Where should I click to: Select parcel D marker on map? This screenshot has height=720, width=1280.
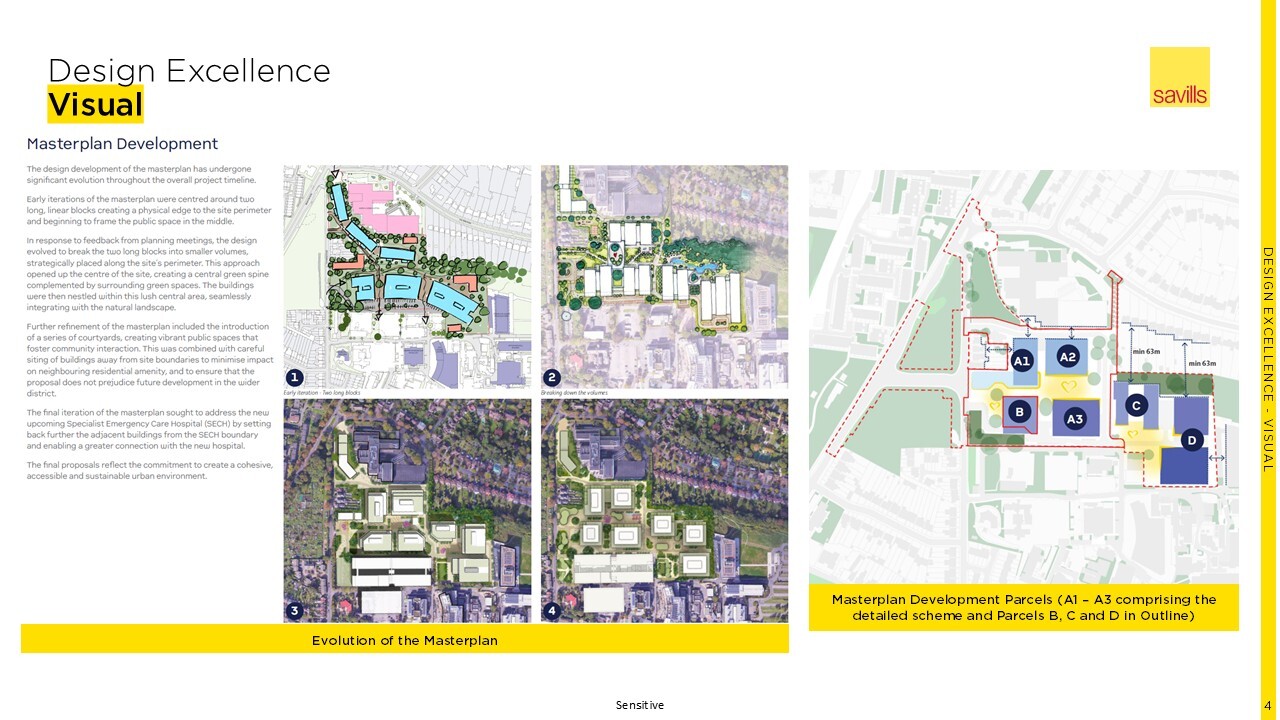pyautogui.click(x=1191, y=440)
